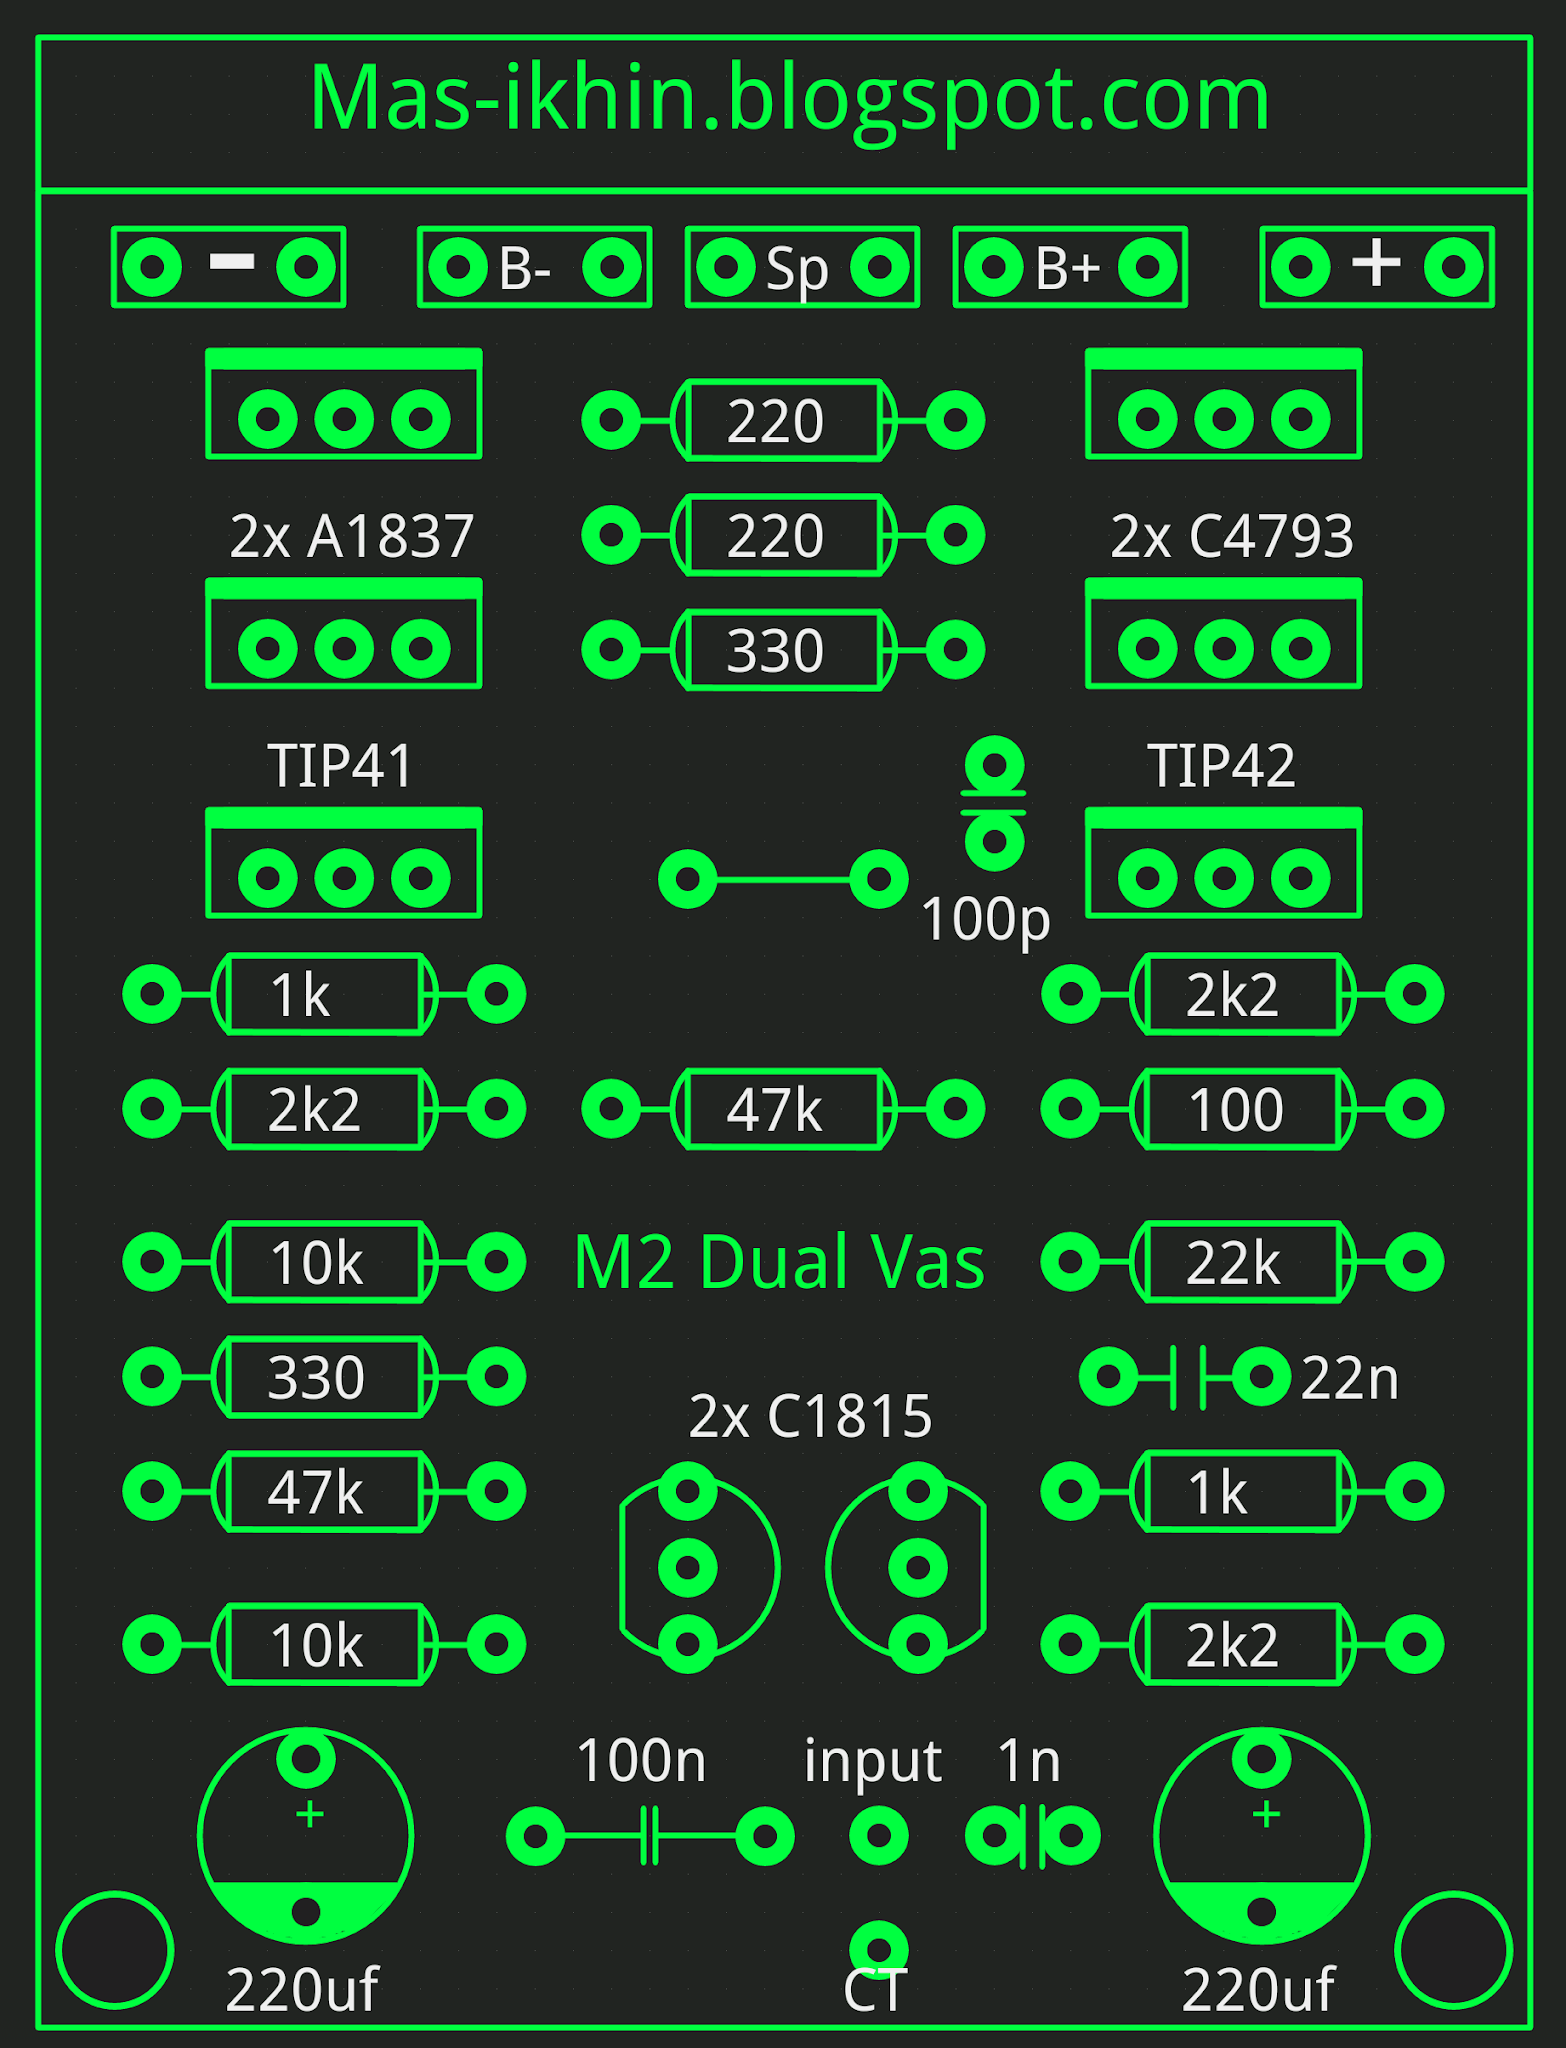
Task: Select the 330 resistor below the 220 pair
Action: point(783,650)
